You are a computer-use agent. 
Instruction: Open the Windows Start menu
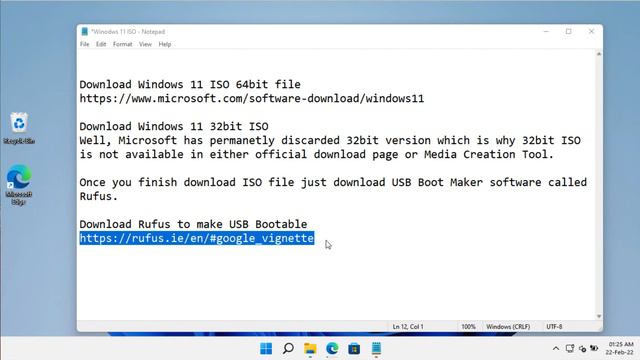tap(266, 349)
